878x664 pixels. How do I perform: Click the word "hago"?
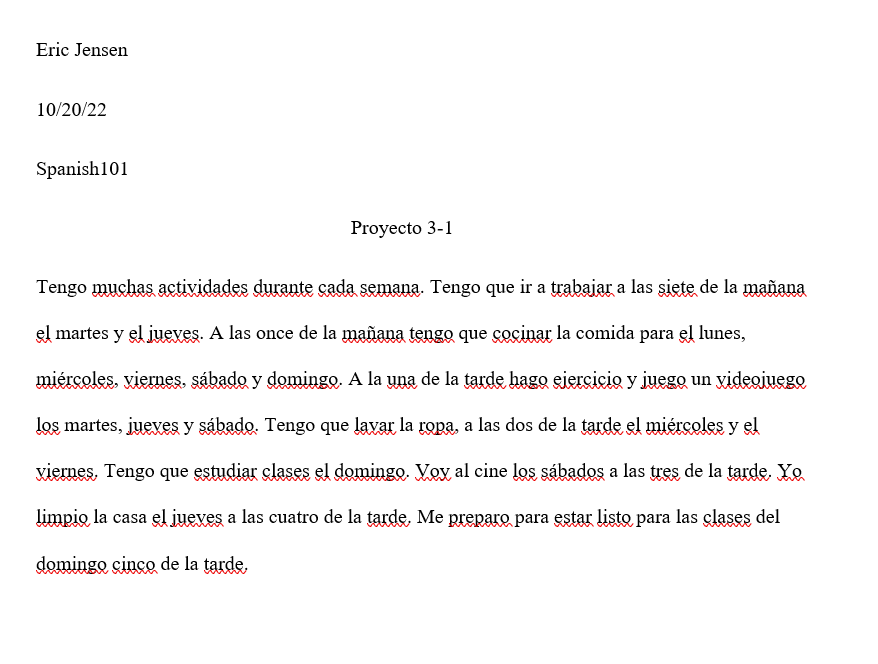528,380
